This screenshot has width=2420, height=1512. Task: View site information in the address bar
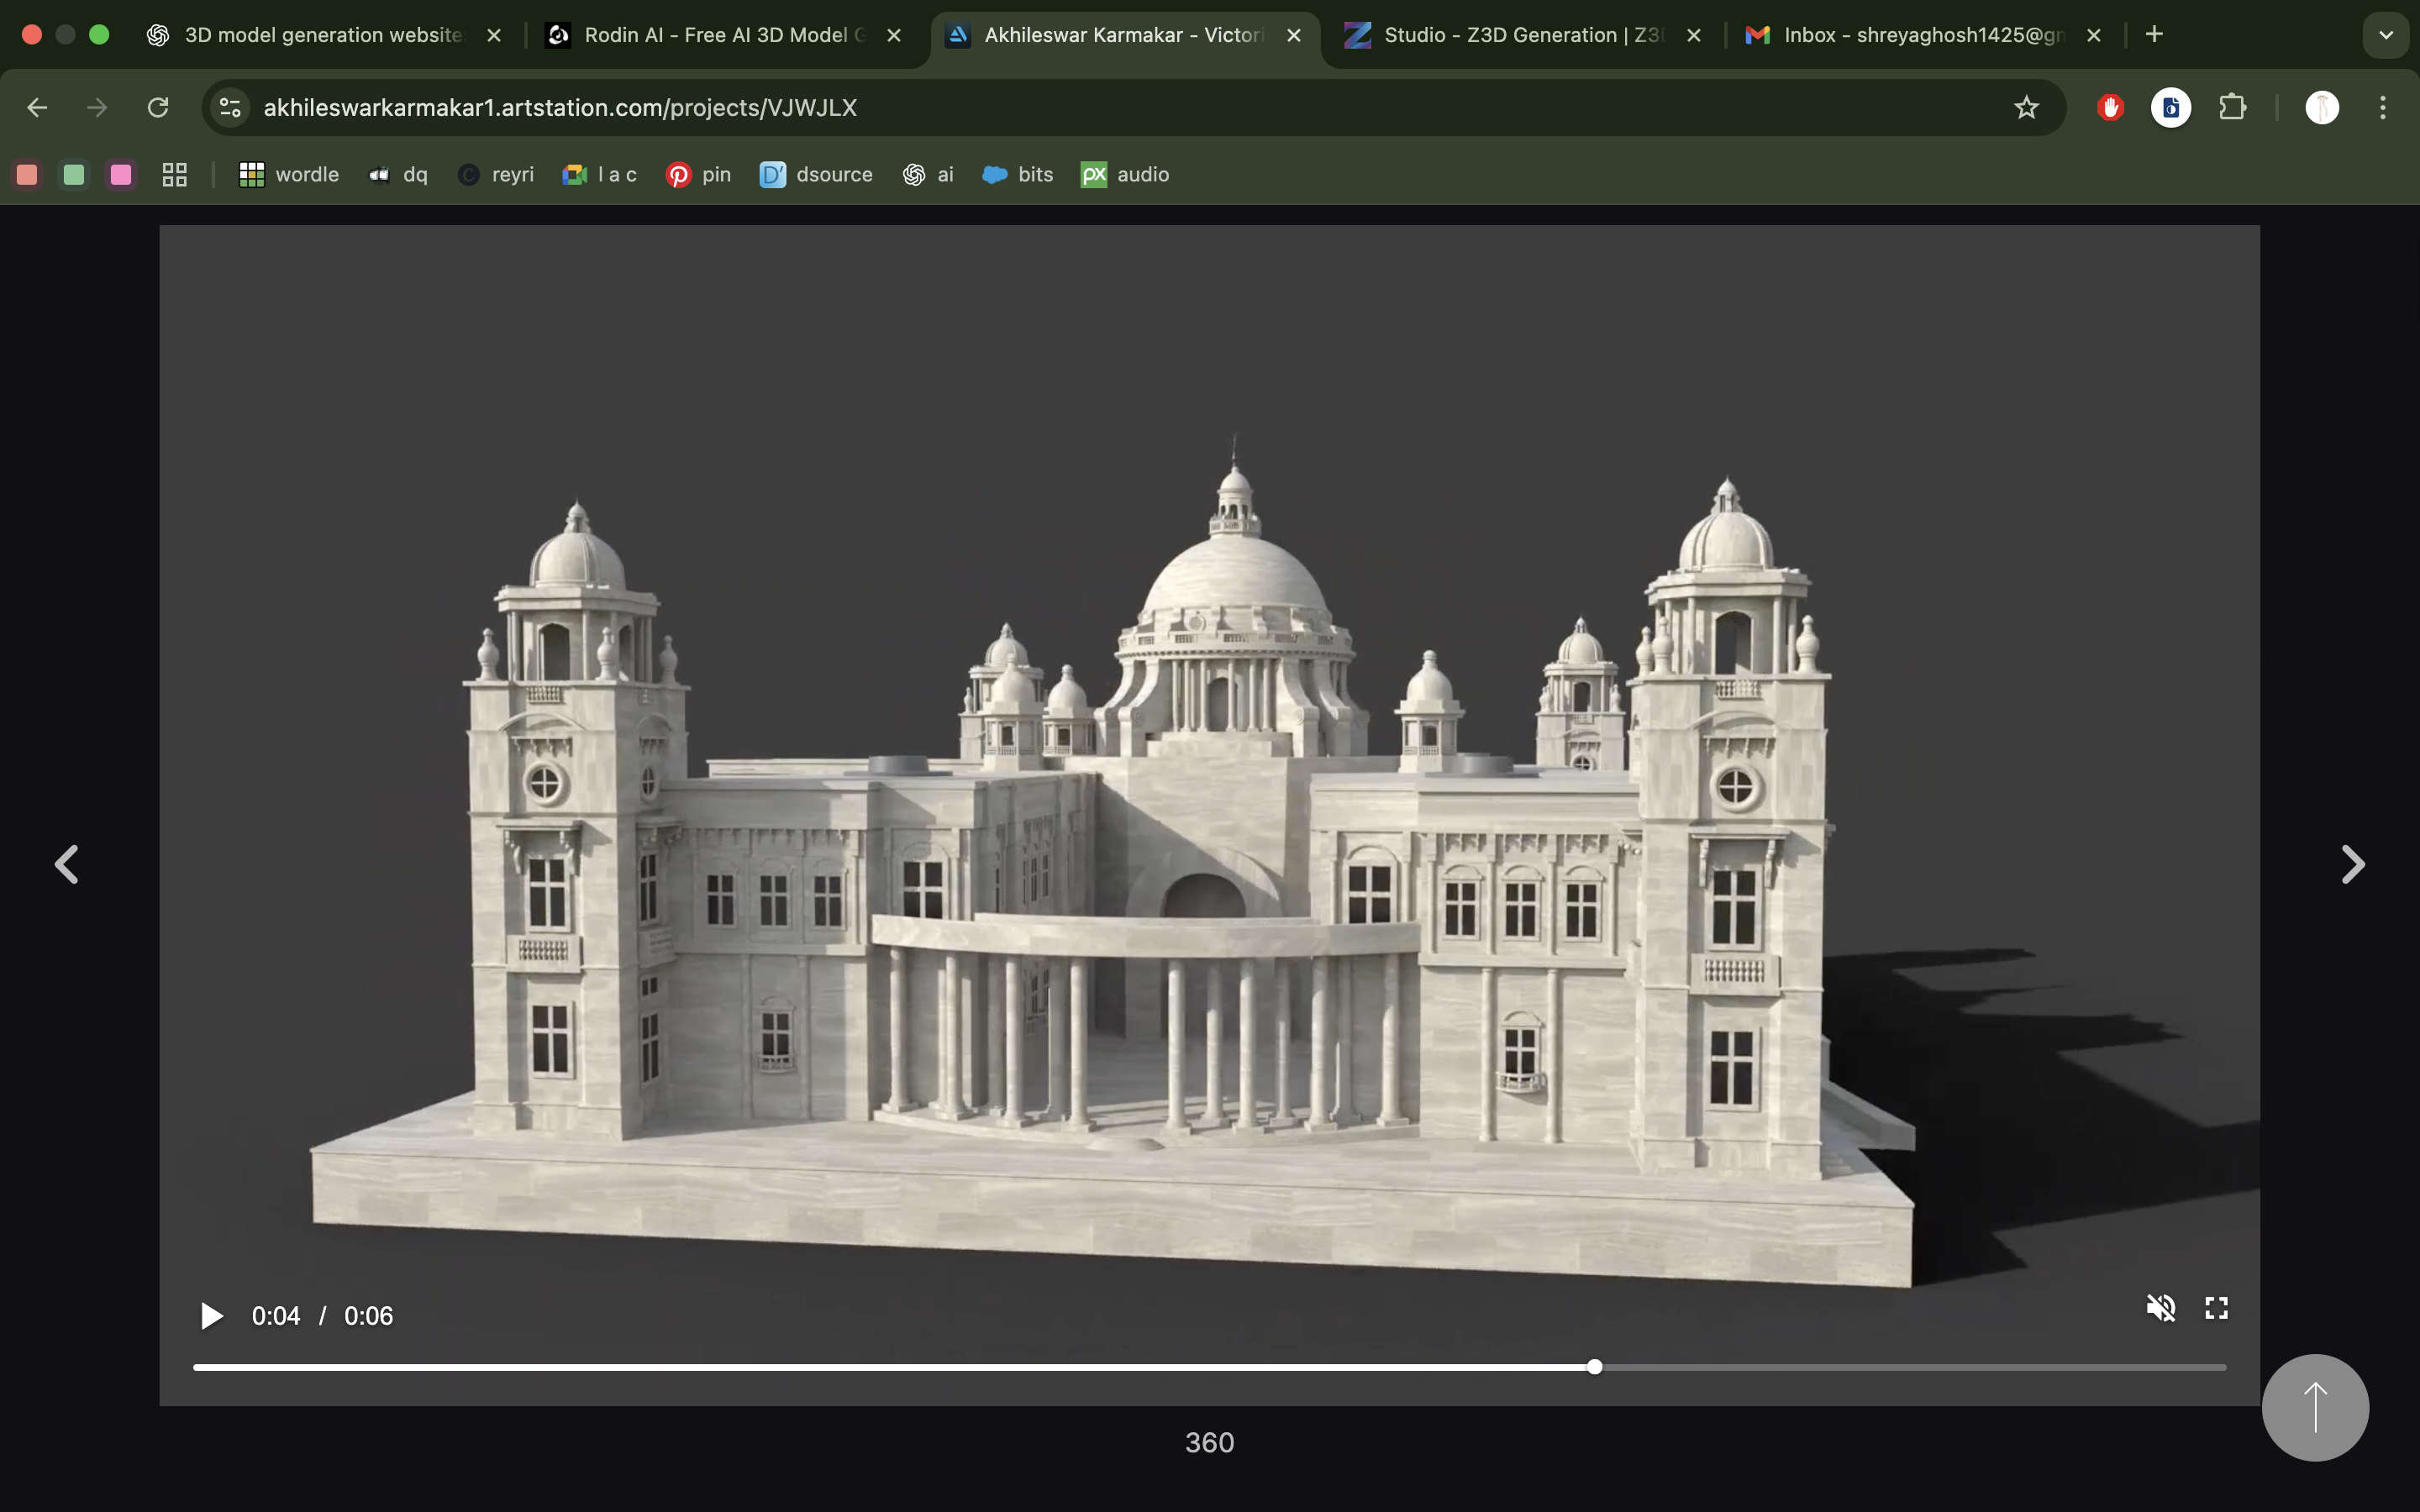[231, 108]
